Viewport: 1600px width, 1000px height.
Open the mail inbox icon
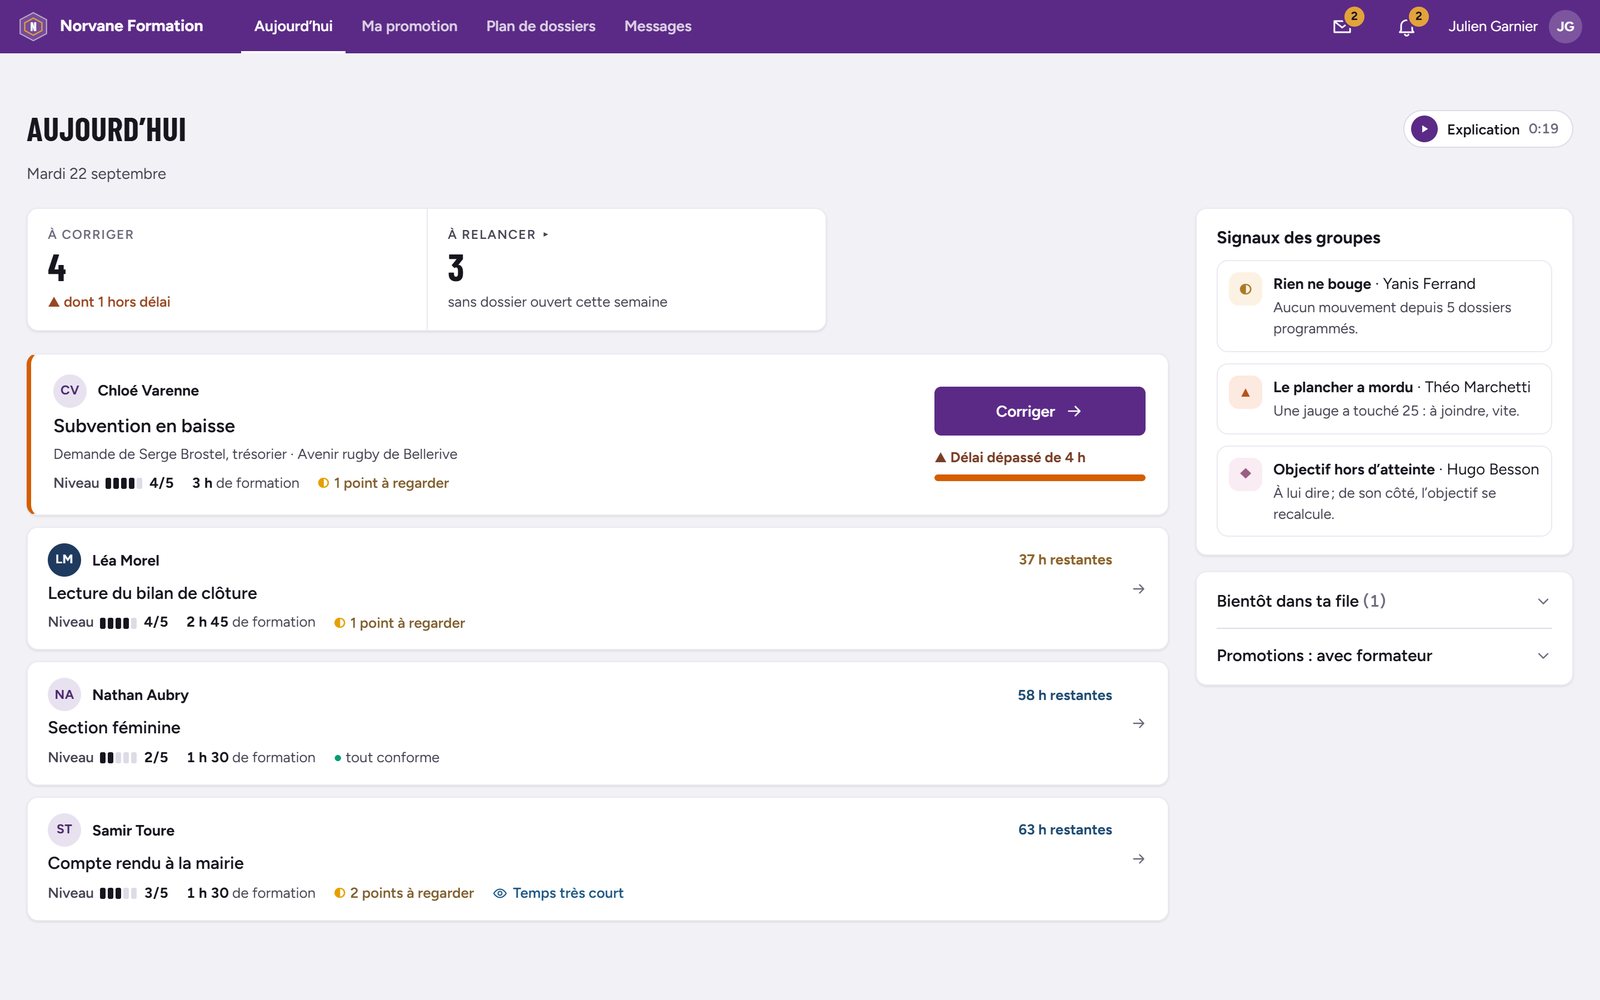pos(1342,27)
